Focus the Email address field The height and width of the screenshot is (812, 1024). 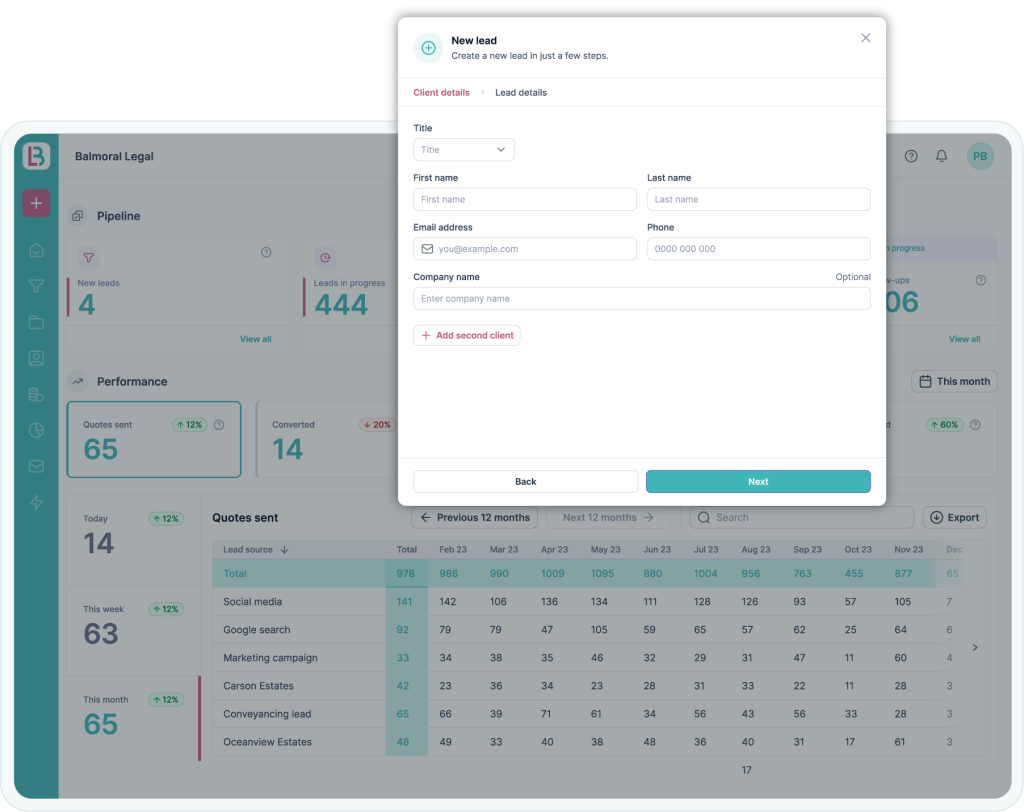click(525, 249)
